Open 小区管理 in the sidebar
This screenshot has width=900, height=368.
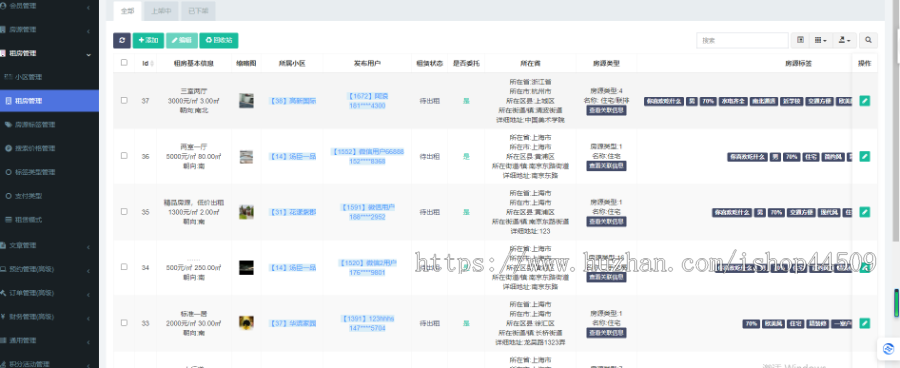pyautogui.click(x=49, y=77)
